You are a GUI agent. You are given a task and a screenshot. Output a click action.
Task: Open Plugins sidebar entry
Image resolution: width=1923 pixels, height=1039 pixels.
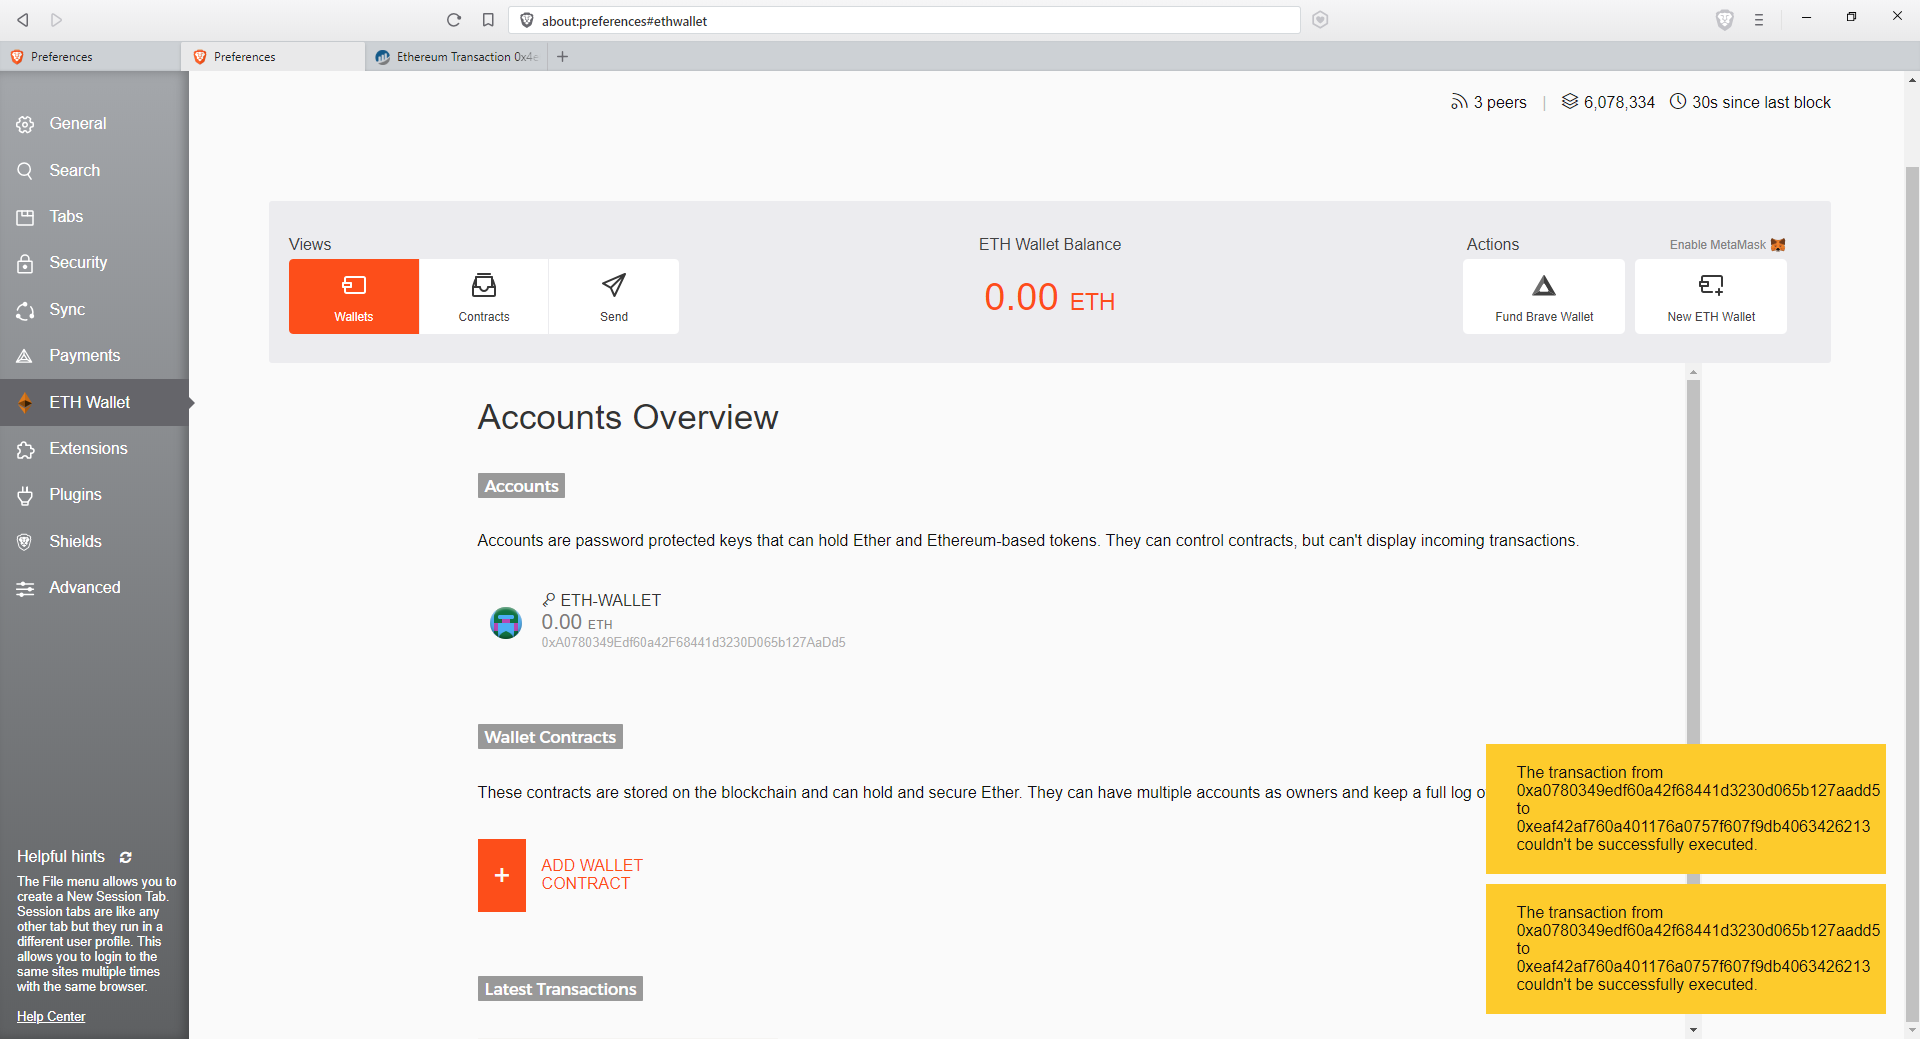[x=94, y=494]
